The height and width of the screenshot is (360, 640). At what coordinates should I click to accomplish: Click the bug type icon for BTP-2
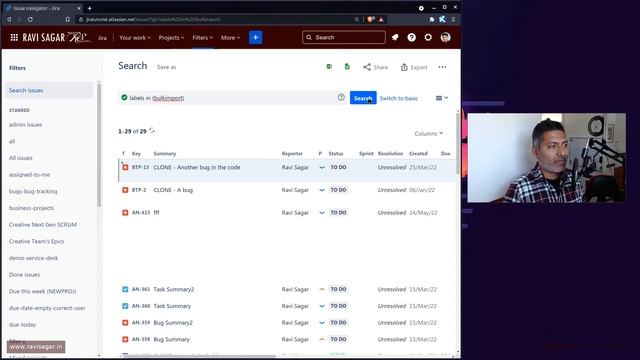[125, 190]
